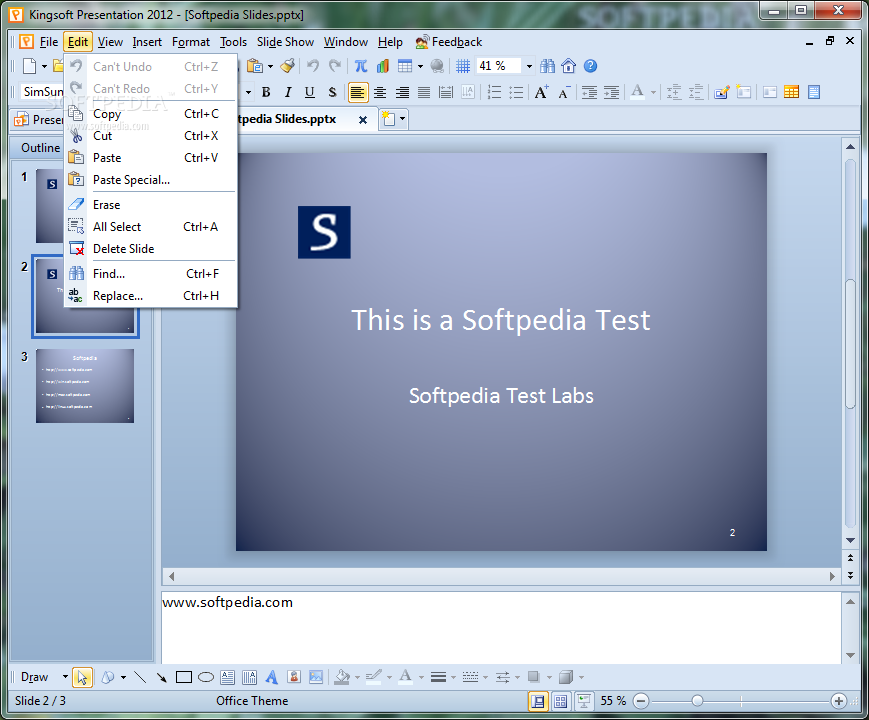Insert equation with pi icon
Image resolution: width=869 pixels, height=720 pixels.
pyautogui.click(x=361, y=66)
